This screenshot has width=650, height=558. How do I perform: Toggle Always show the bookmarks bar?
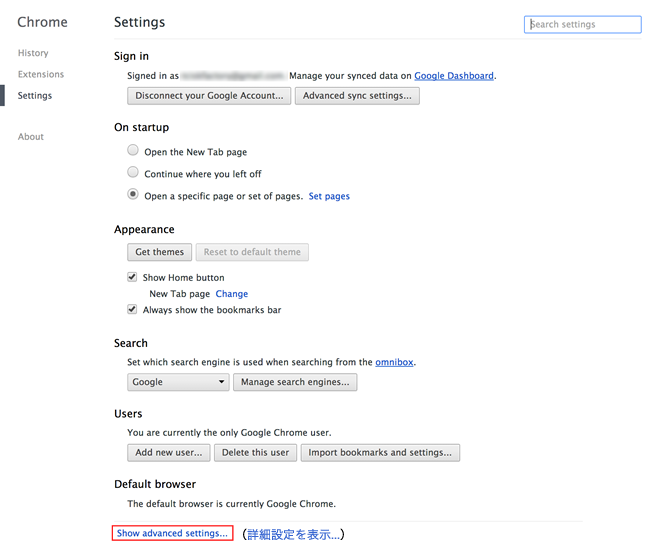(132, 309)
